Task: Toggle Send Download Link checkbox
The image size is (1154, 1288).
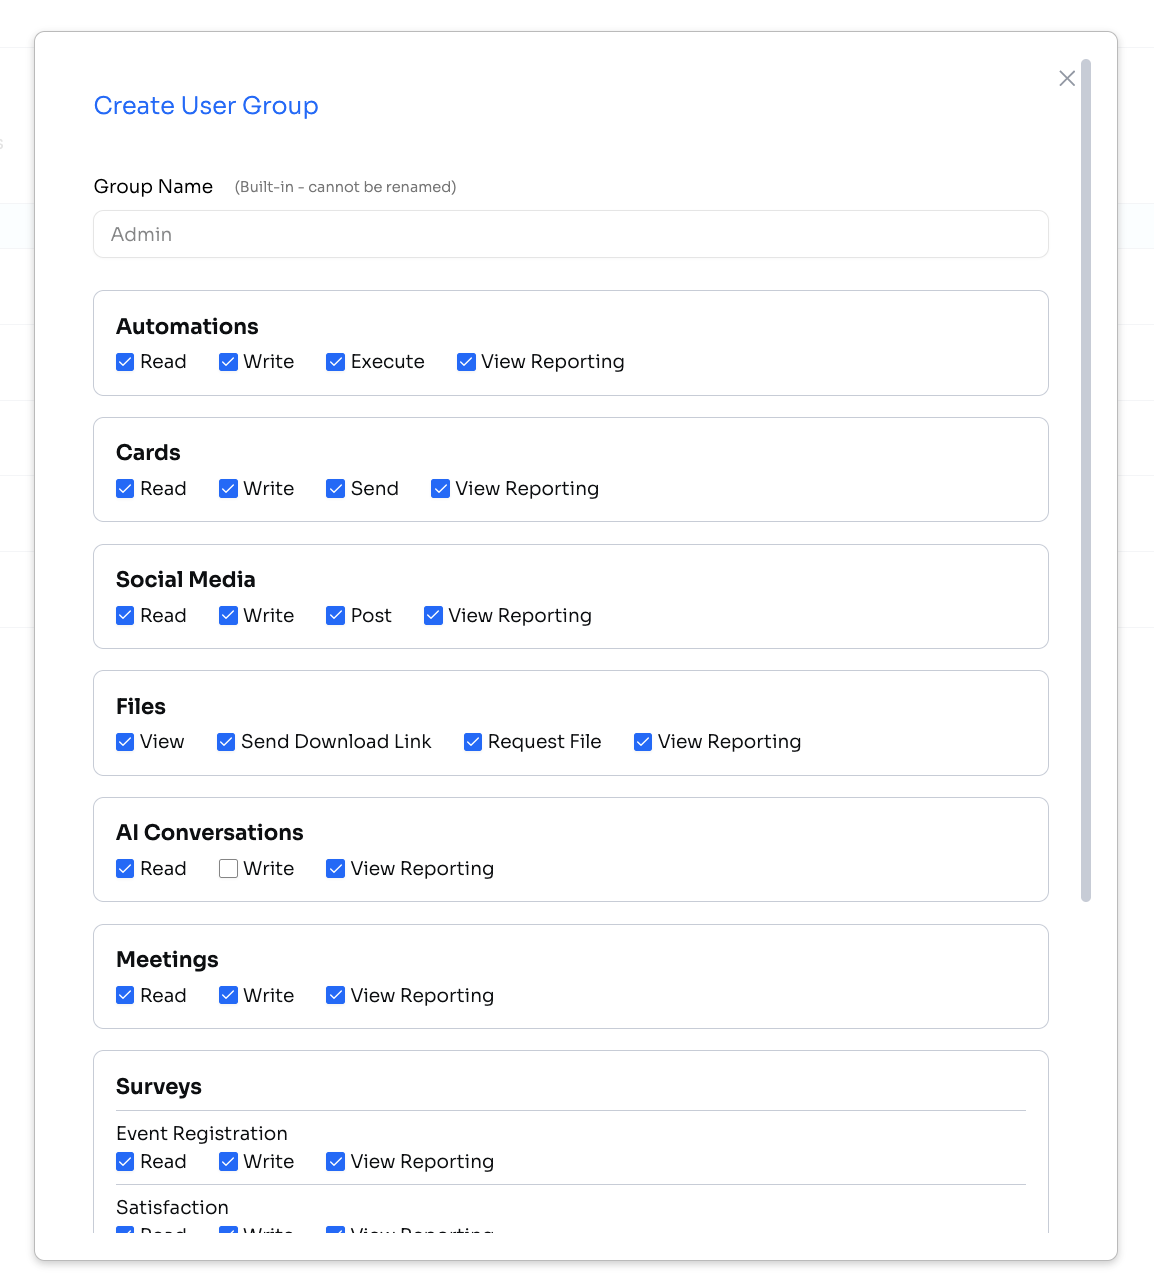Action: pyautogui.click(x=226, y=742)
